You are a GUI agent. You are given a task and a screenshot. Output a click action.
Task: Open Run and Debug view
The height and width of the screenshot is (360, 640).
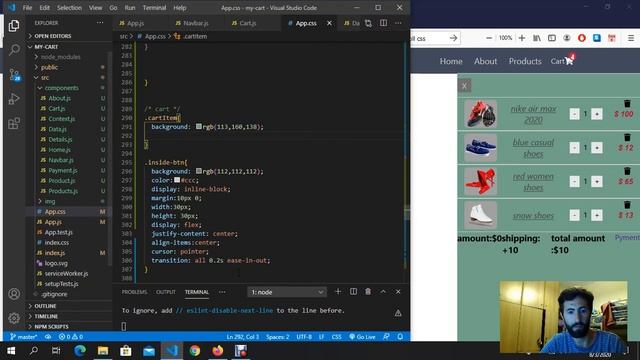click(14, 99)
